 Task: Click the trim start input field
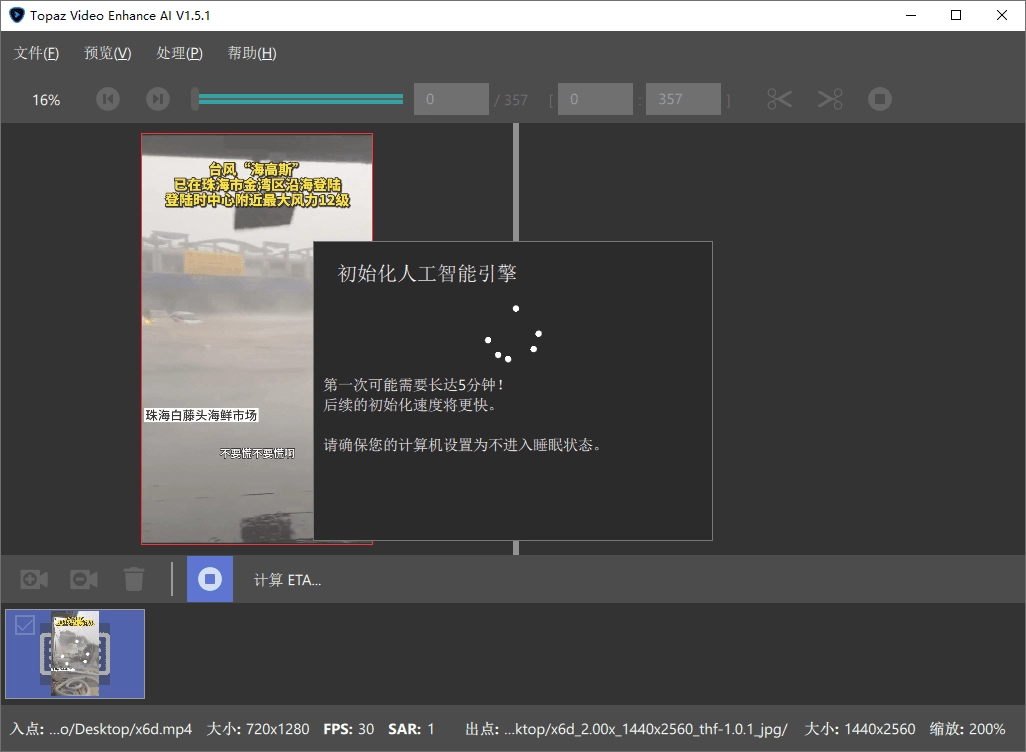coord(595,98)
